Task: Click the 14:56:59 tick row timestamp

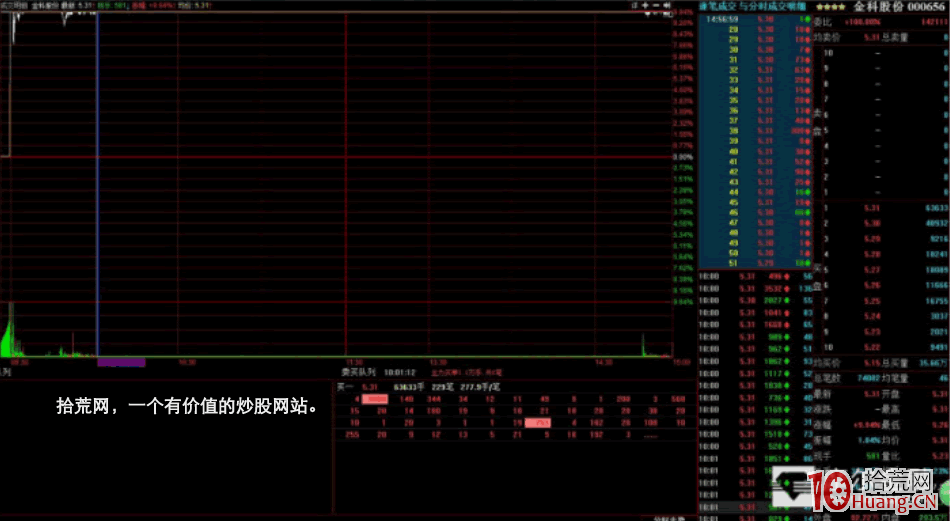Action: 722,19
